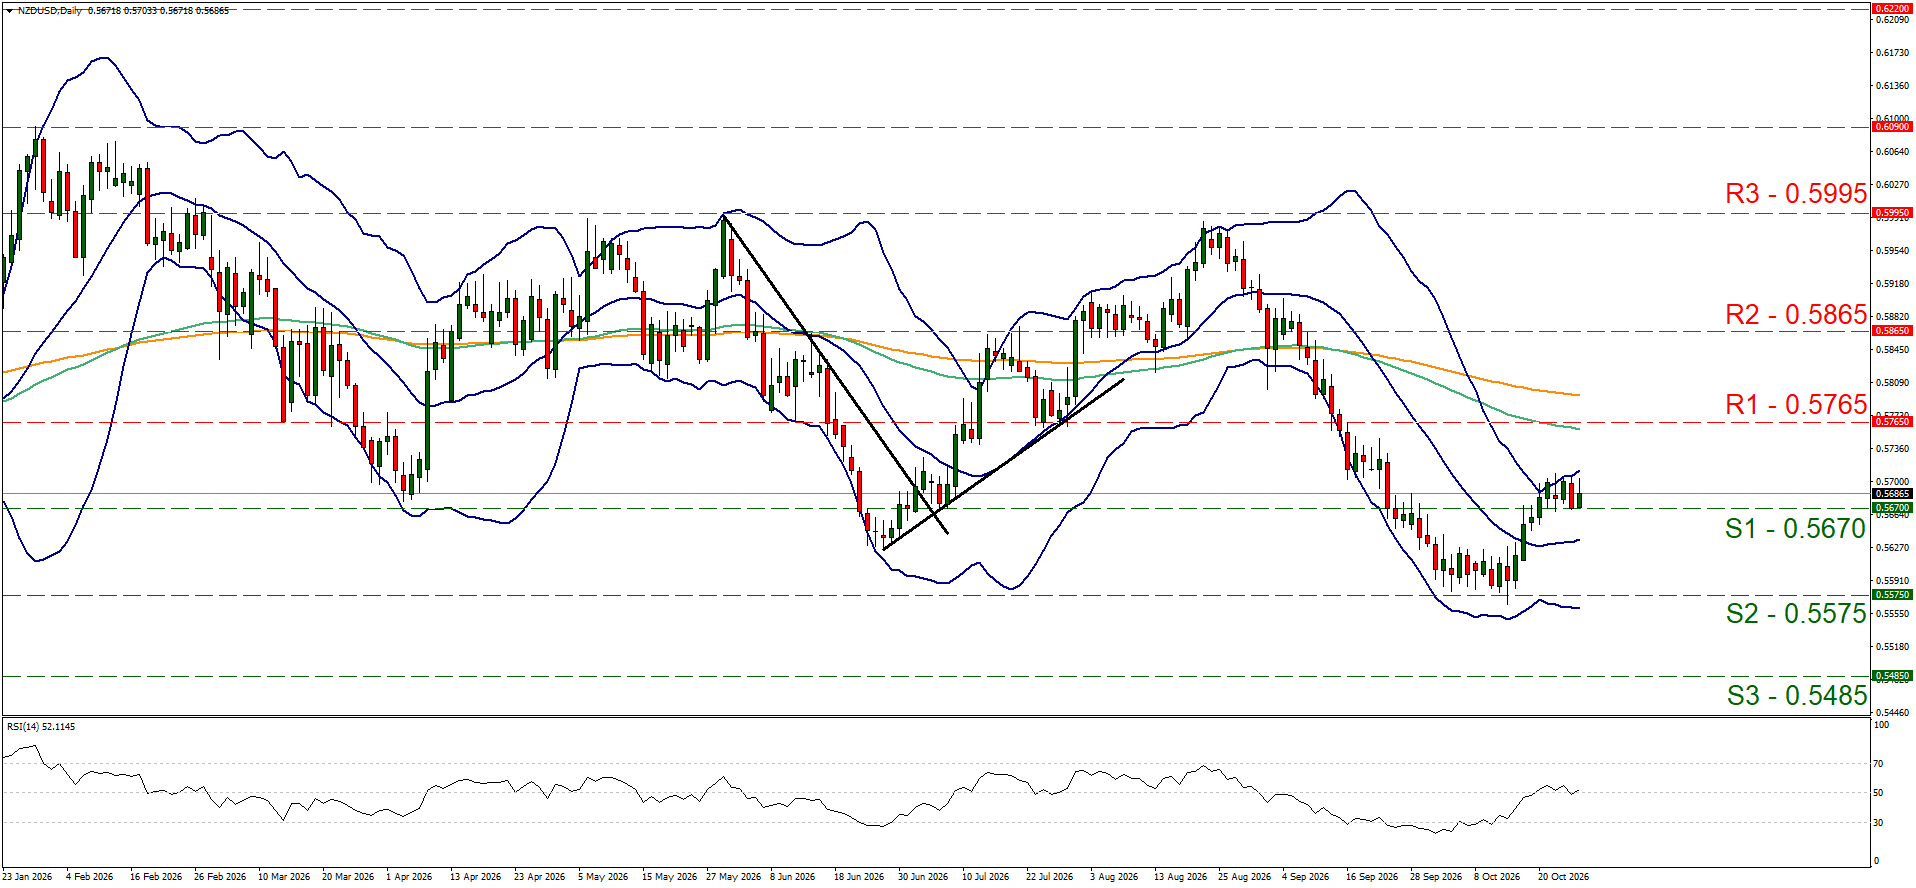Select the 27 May 2026 date label

pyautogui.click(x=734, y=877)
